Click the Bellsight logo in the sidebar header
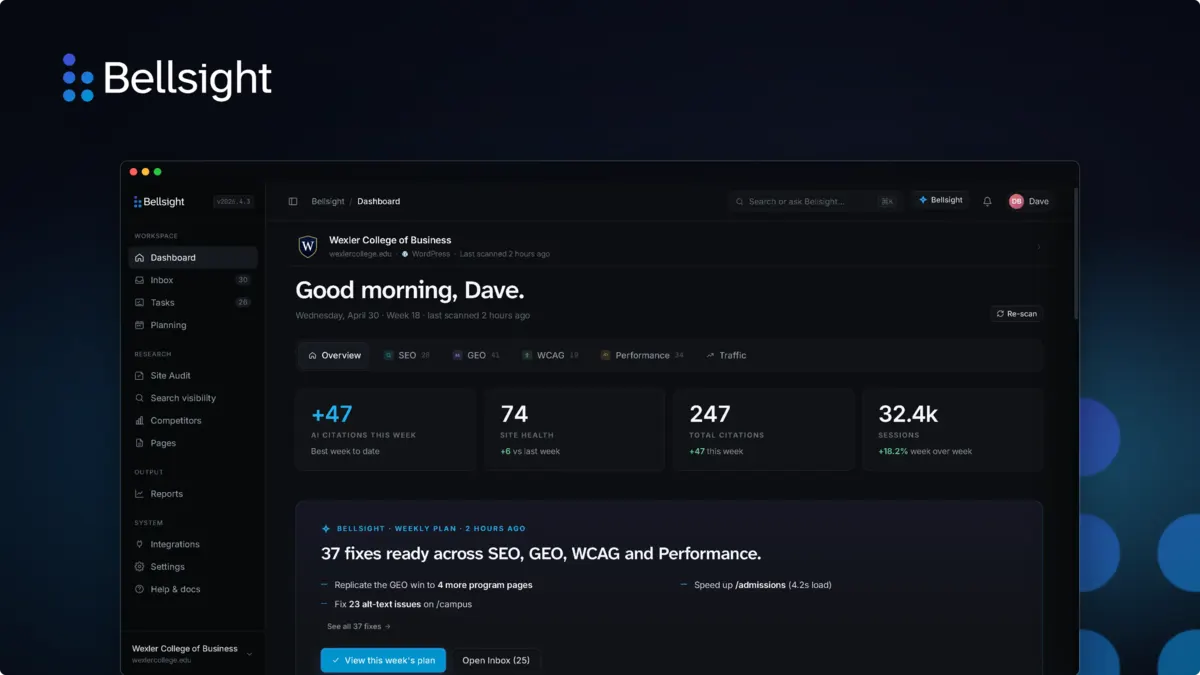 click(159, 202)
